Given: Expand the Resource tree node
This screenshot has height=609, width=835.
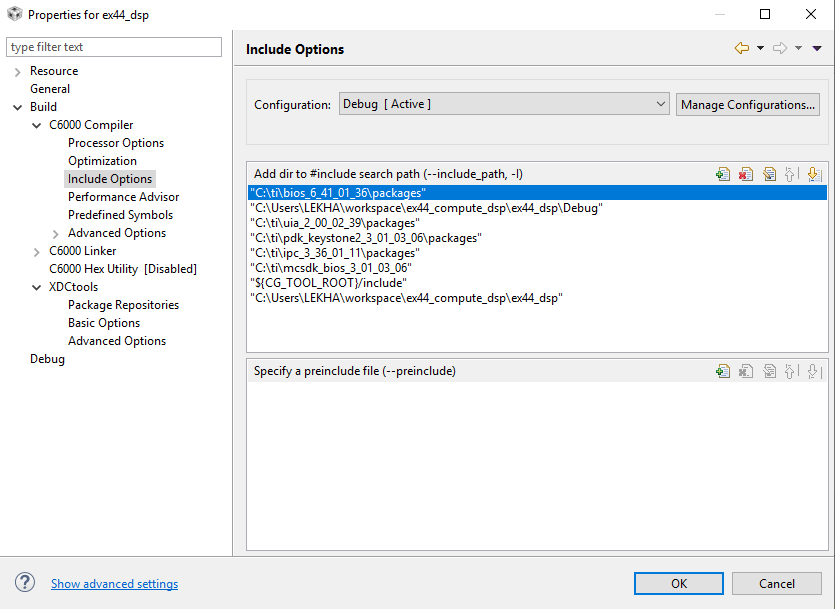Looking at the screenshot, I should point(18,71).
